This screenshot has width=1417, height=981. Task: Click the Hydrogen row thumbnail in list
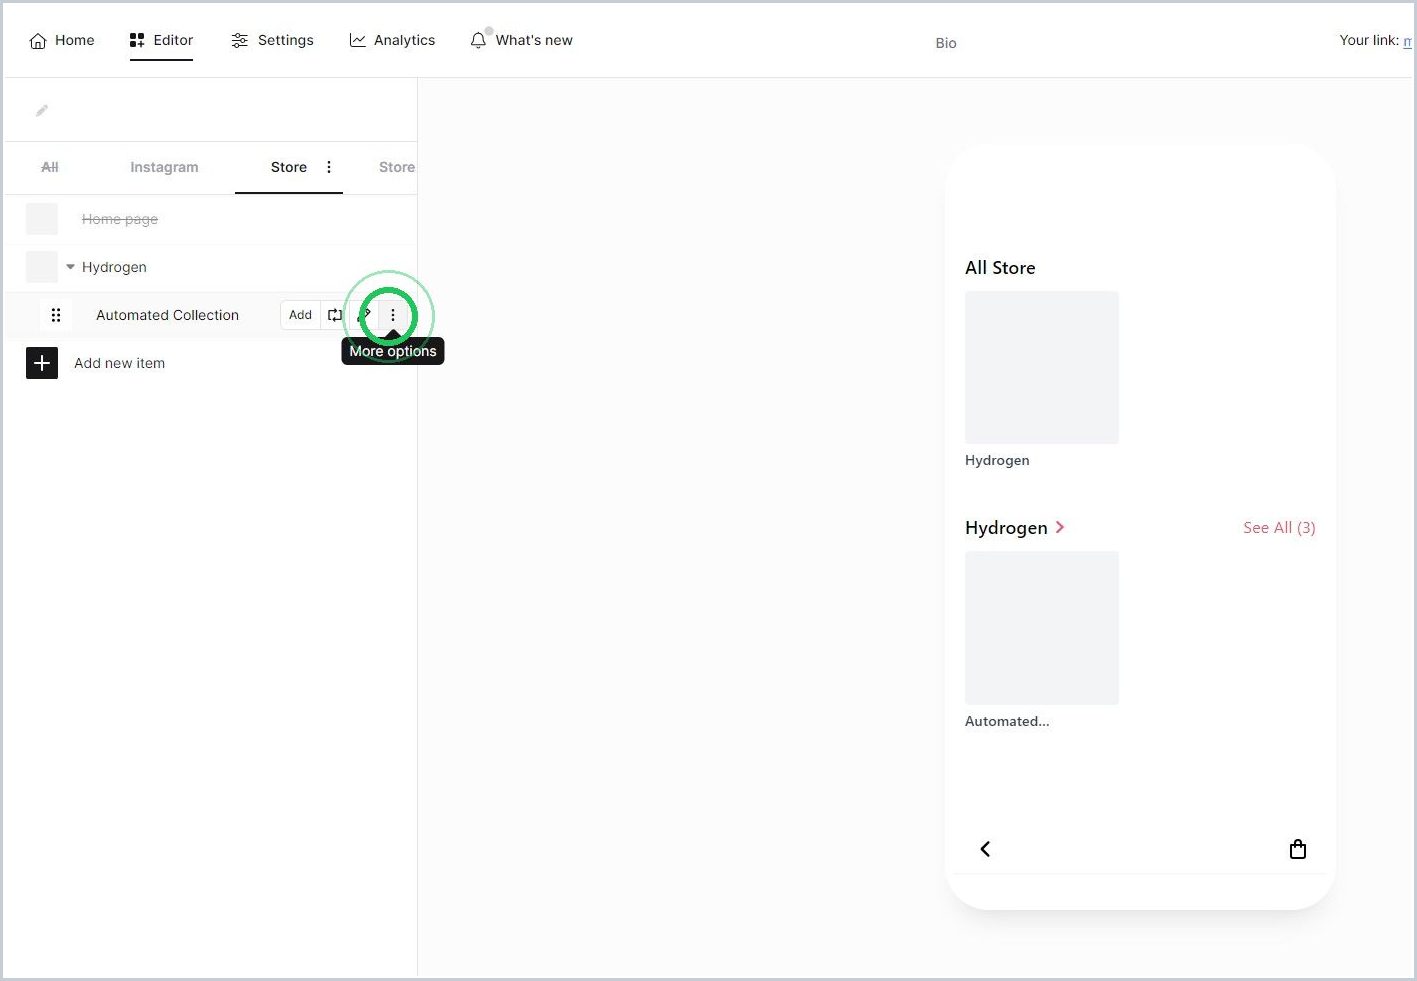(x=42, y=267)
